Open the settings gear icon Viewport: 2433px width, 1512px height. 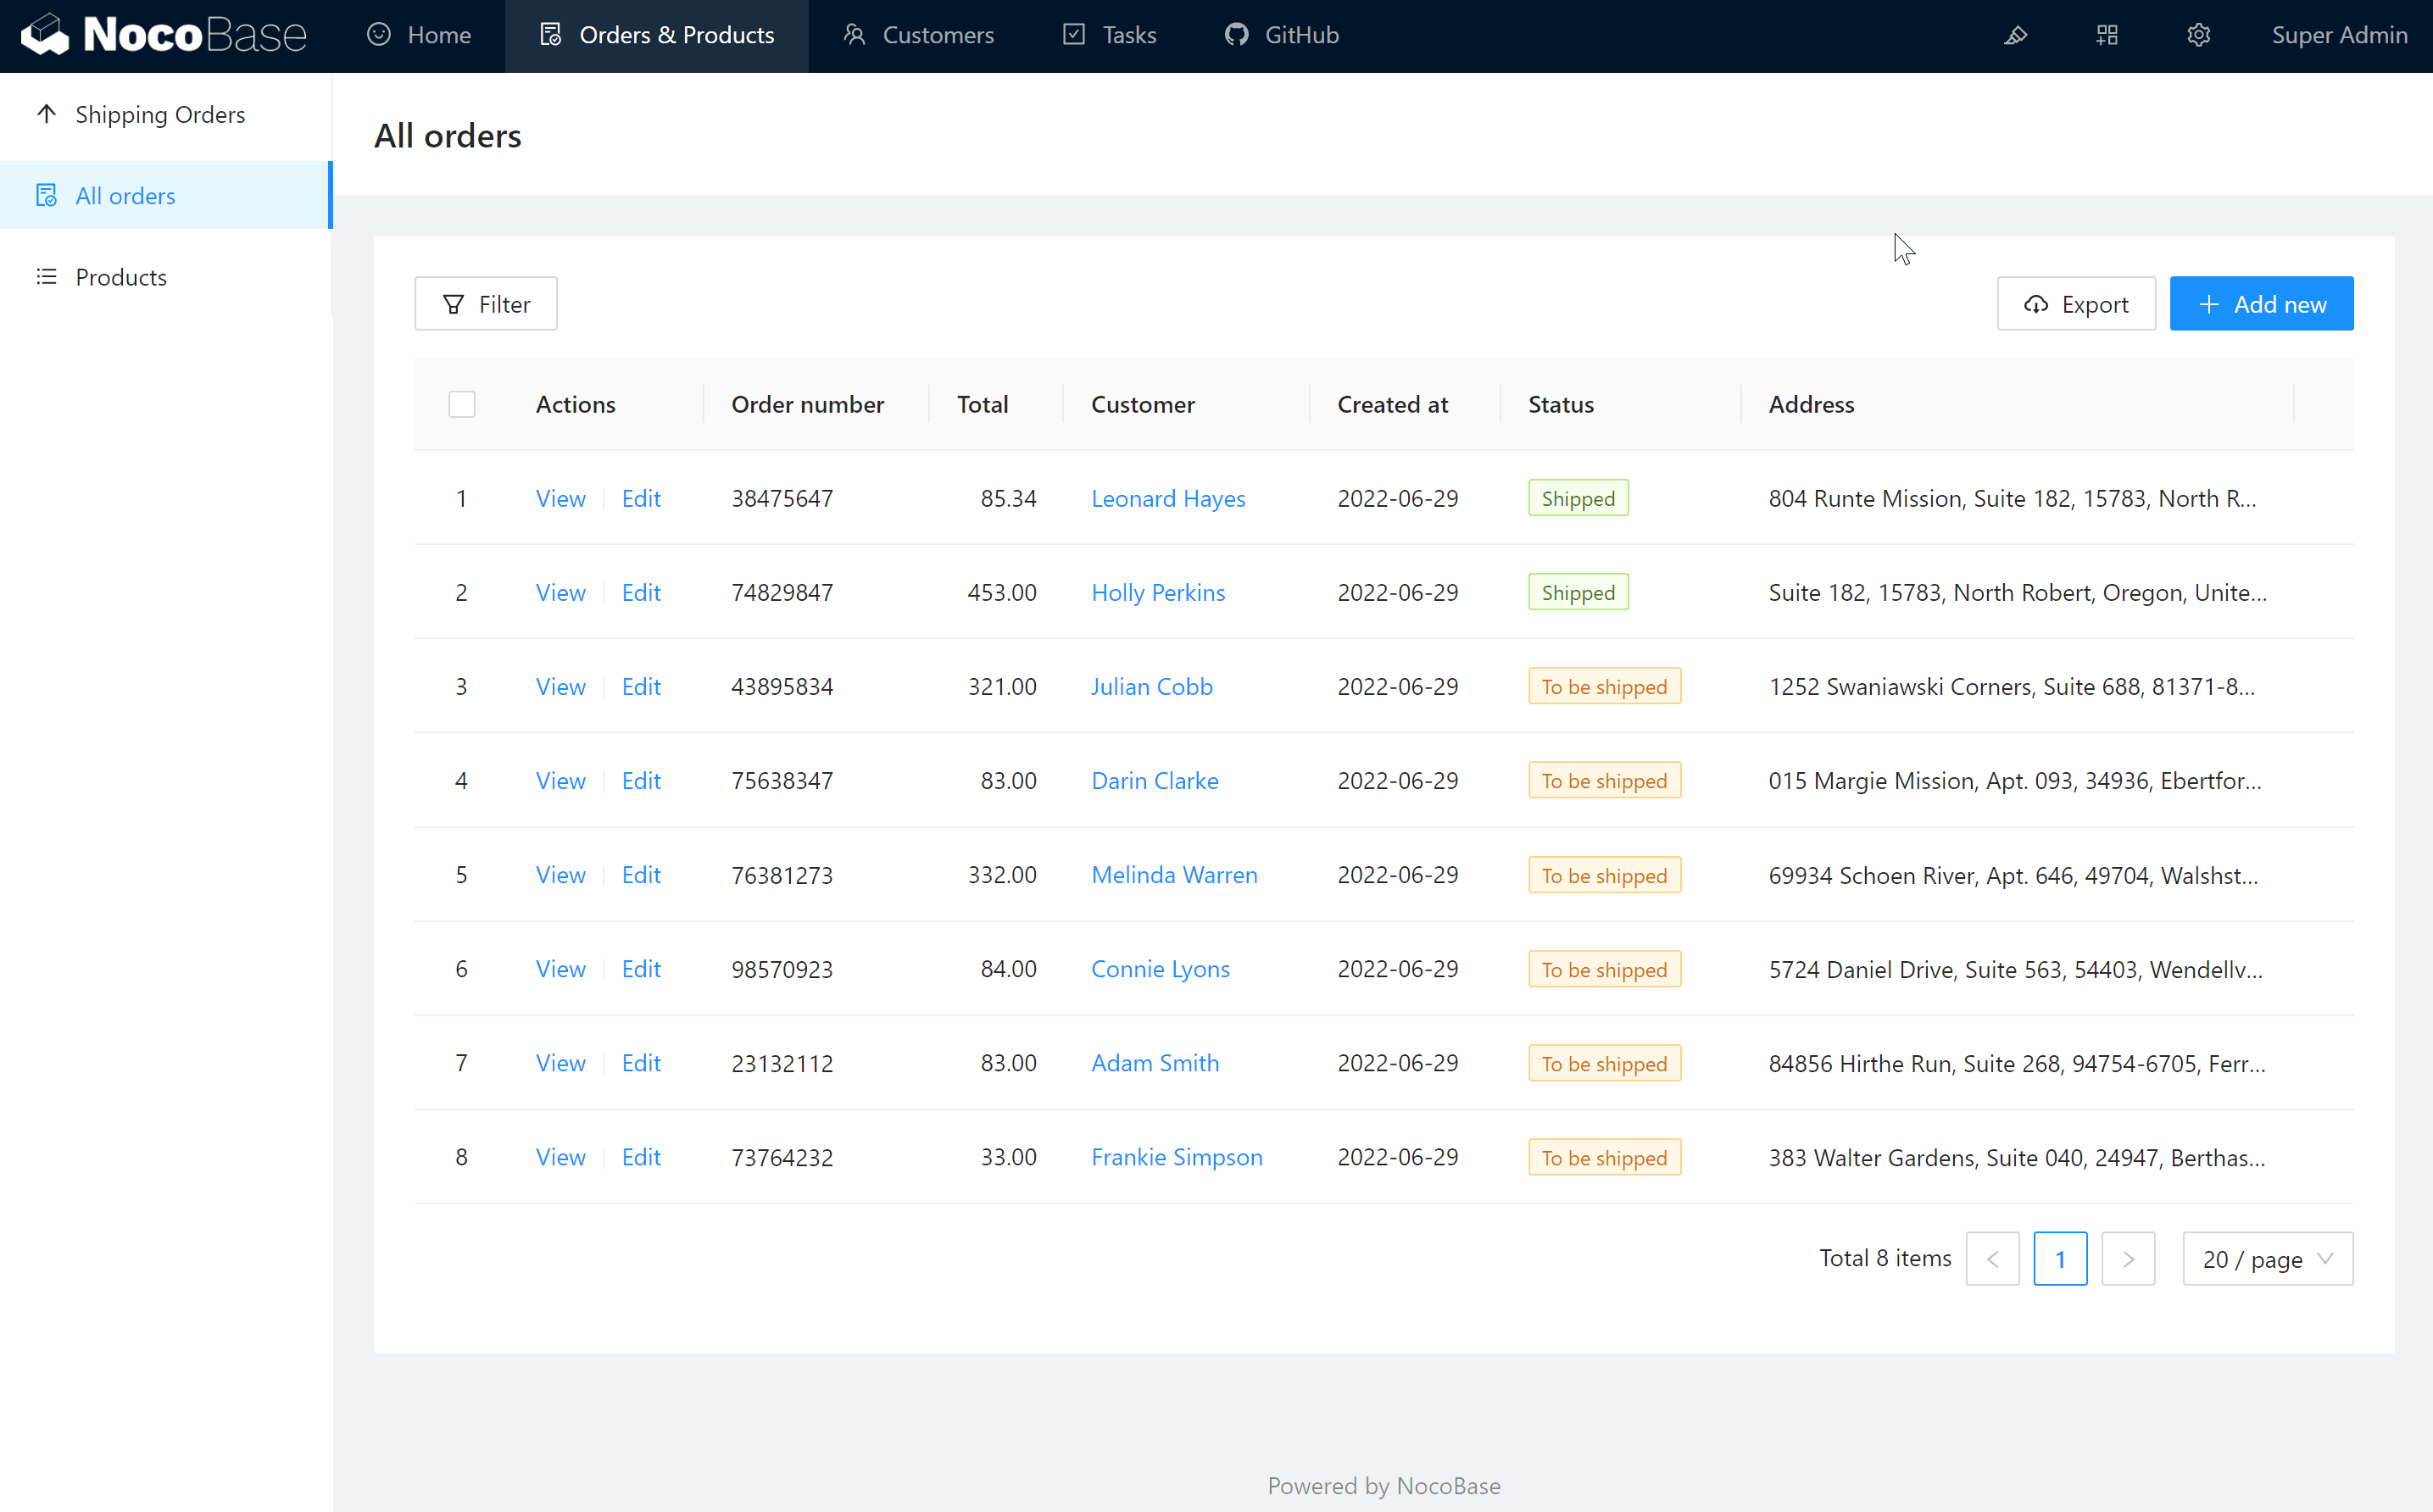click(2198, 35)
